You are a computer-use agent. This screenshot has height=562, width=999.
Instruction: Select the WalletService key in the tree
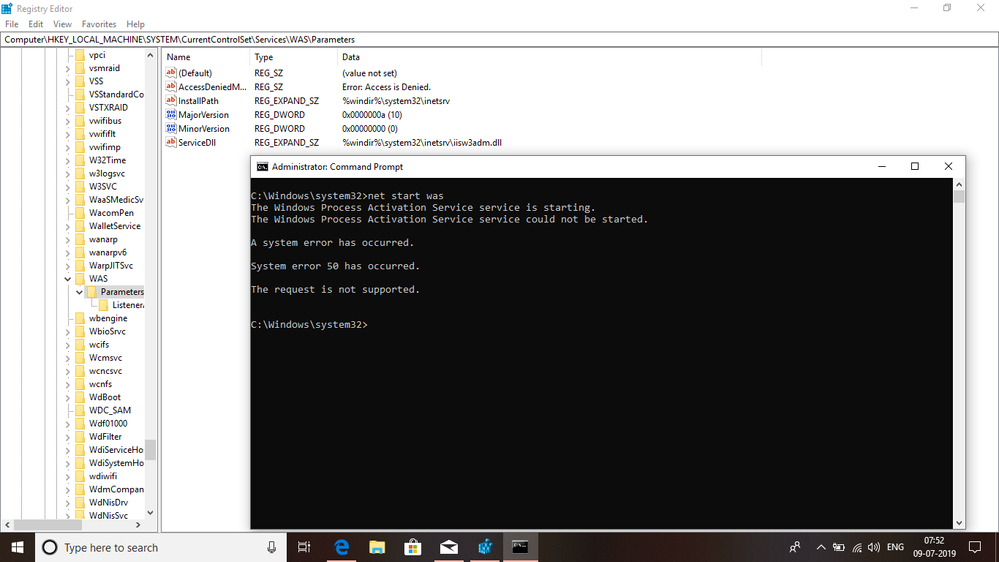pyautogui.click(x=114, y=226)
